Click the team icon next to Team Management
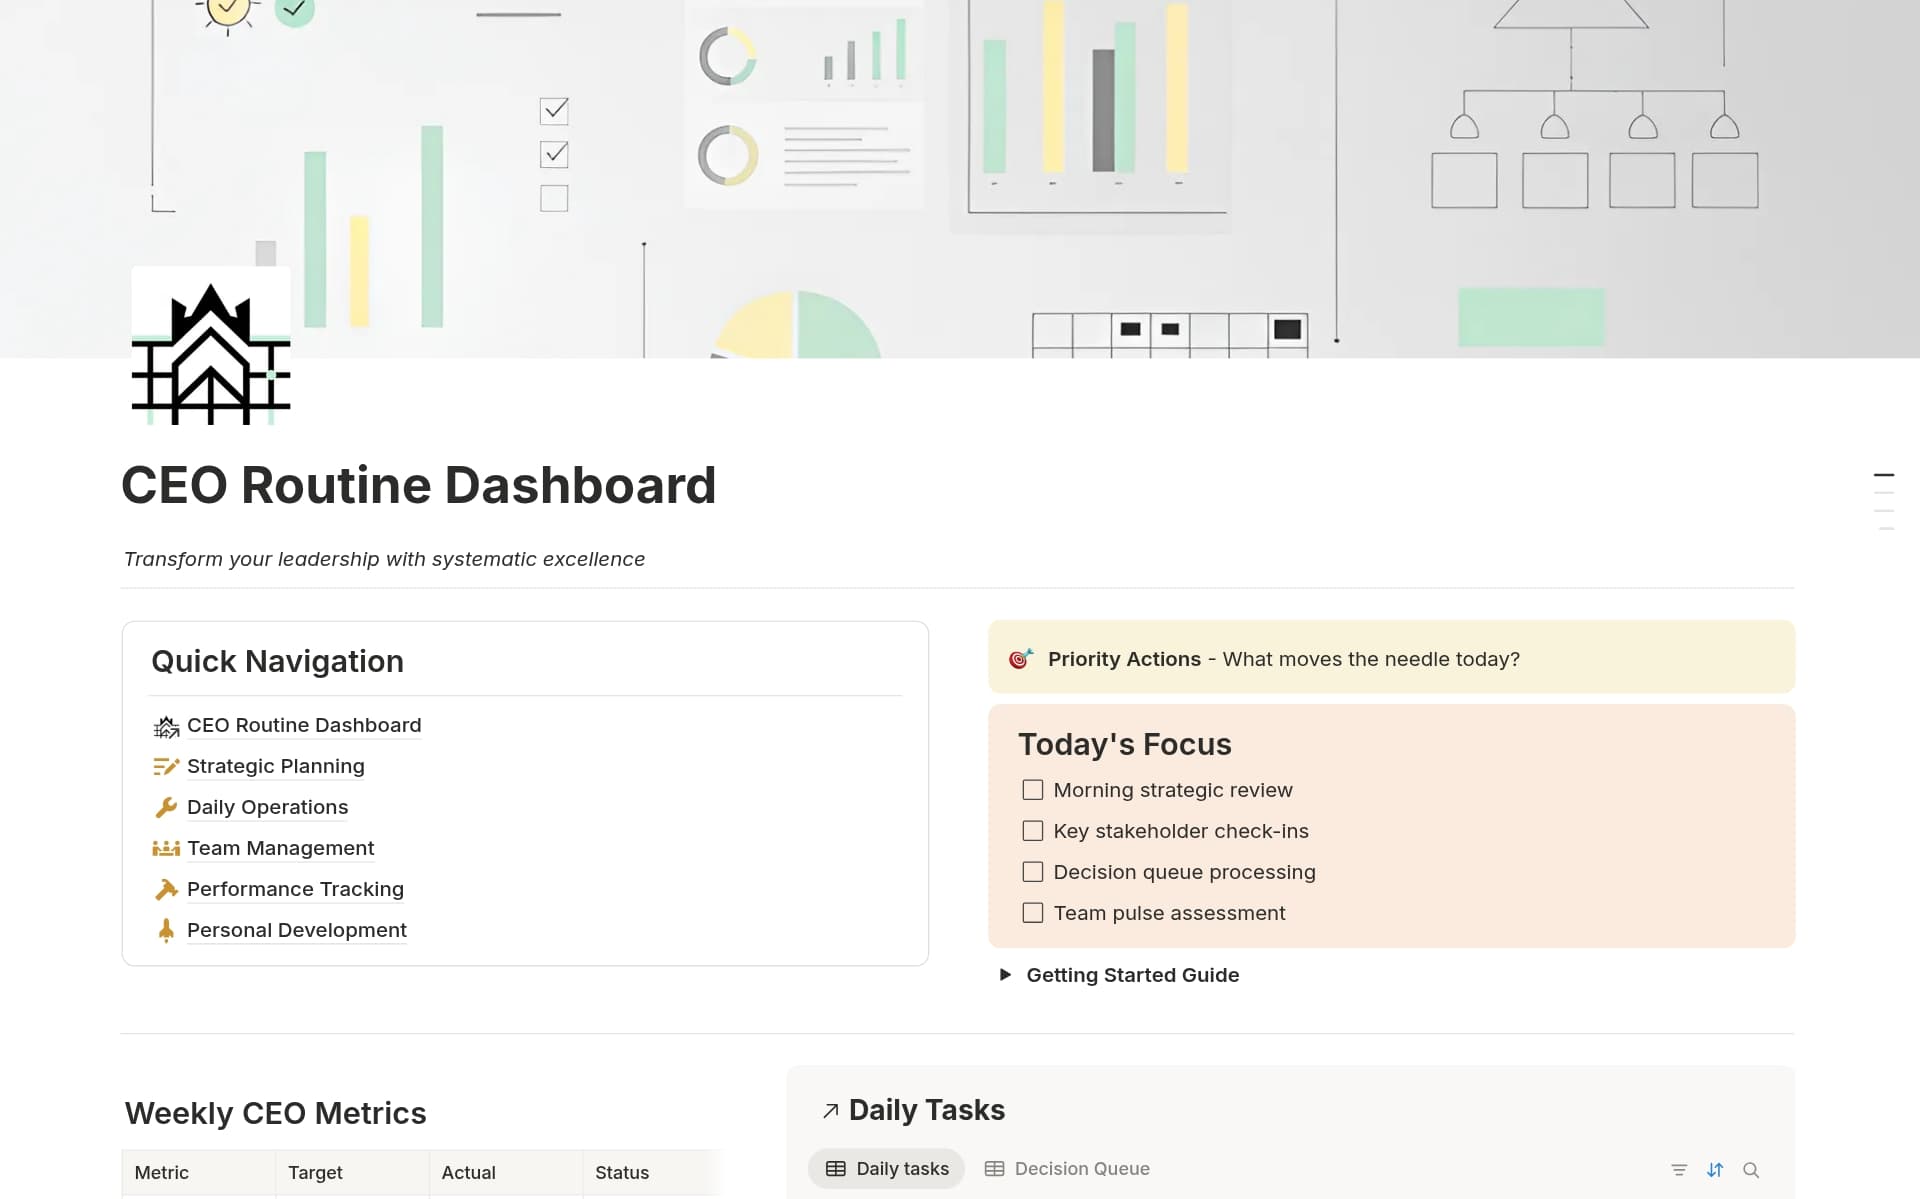Viewport: 1920px width, 1199px height. tap(166, 848)
